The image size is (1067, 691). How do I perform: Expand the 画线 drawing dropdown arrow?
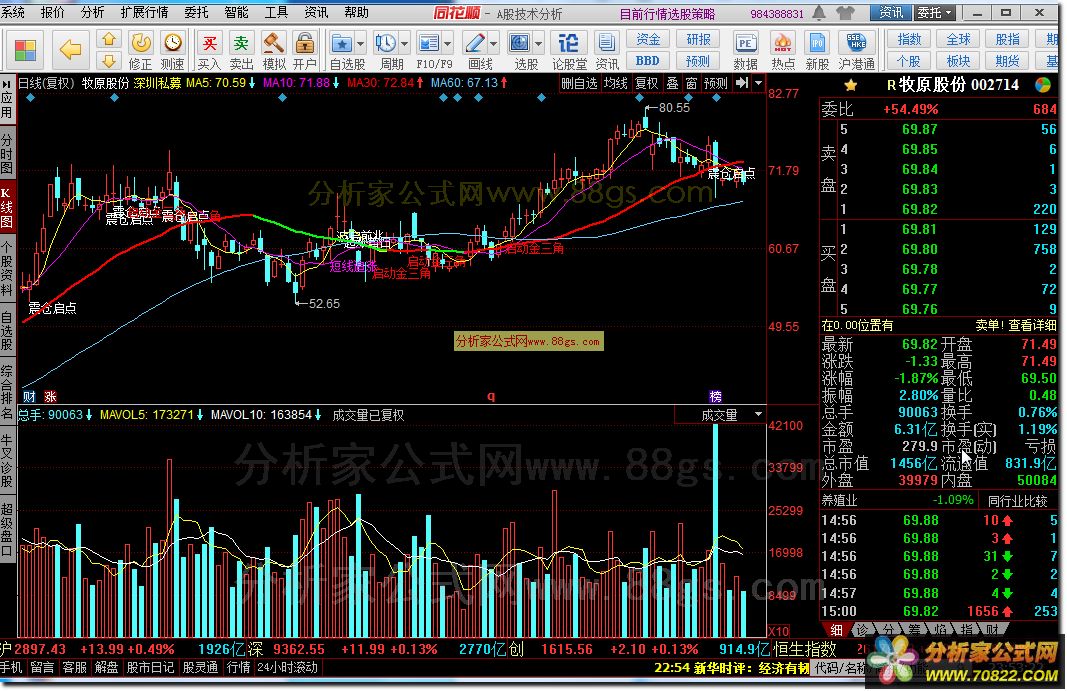(494, 45)
